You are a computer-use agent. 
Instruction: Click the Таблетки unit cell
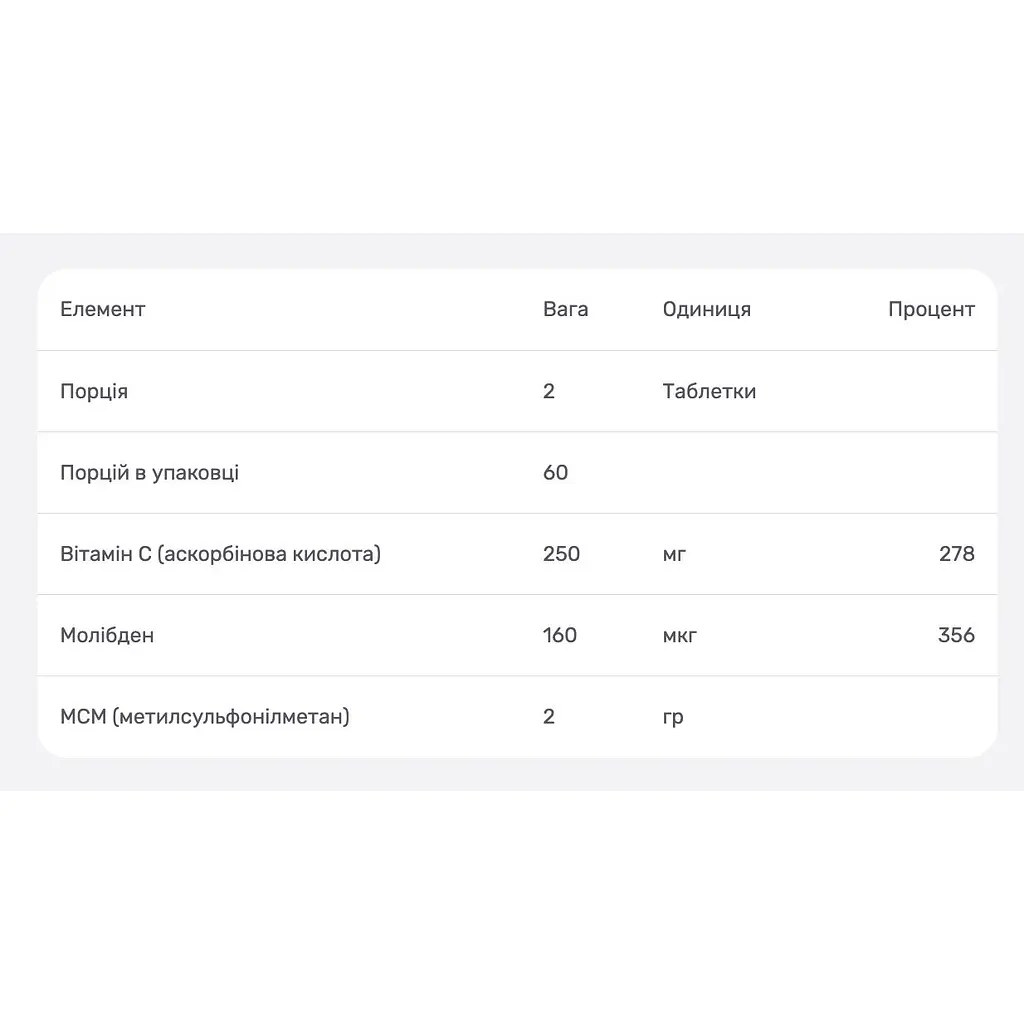[709, 391]
